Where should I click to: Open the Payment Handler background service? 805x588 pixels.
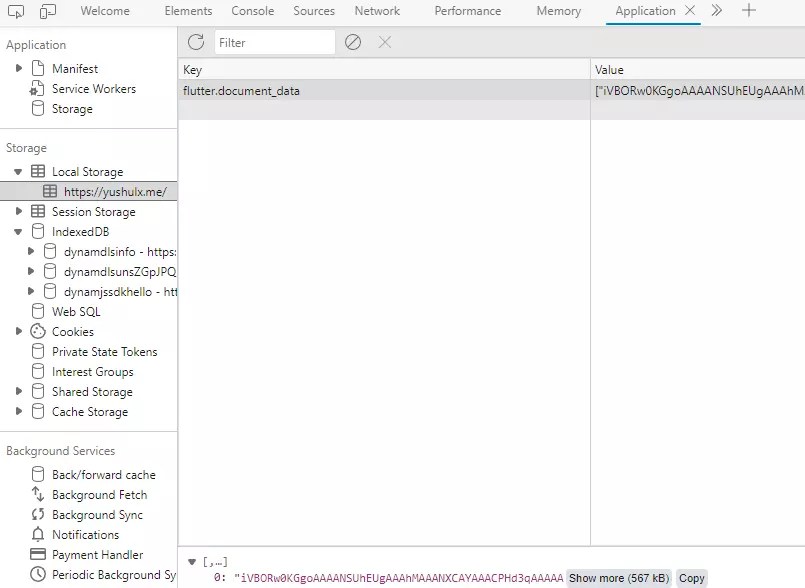coord(95,554)
